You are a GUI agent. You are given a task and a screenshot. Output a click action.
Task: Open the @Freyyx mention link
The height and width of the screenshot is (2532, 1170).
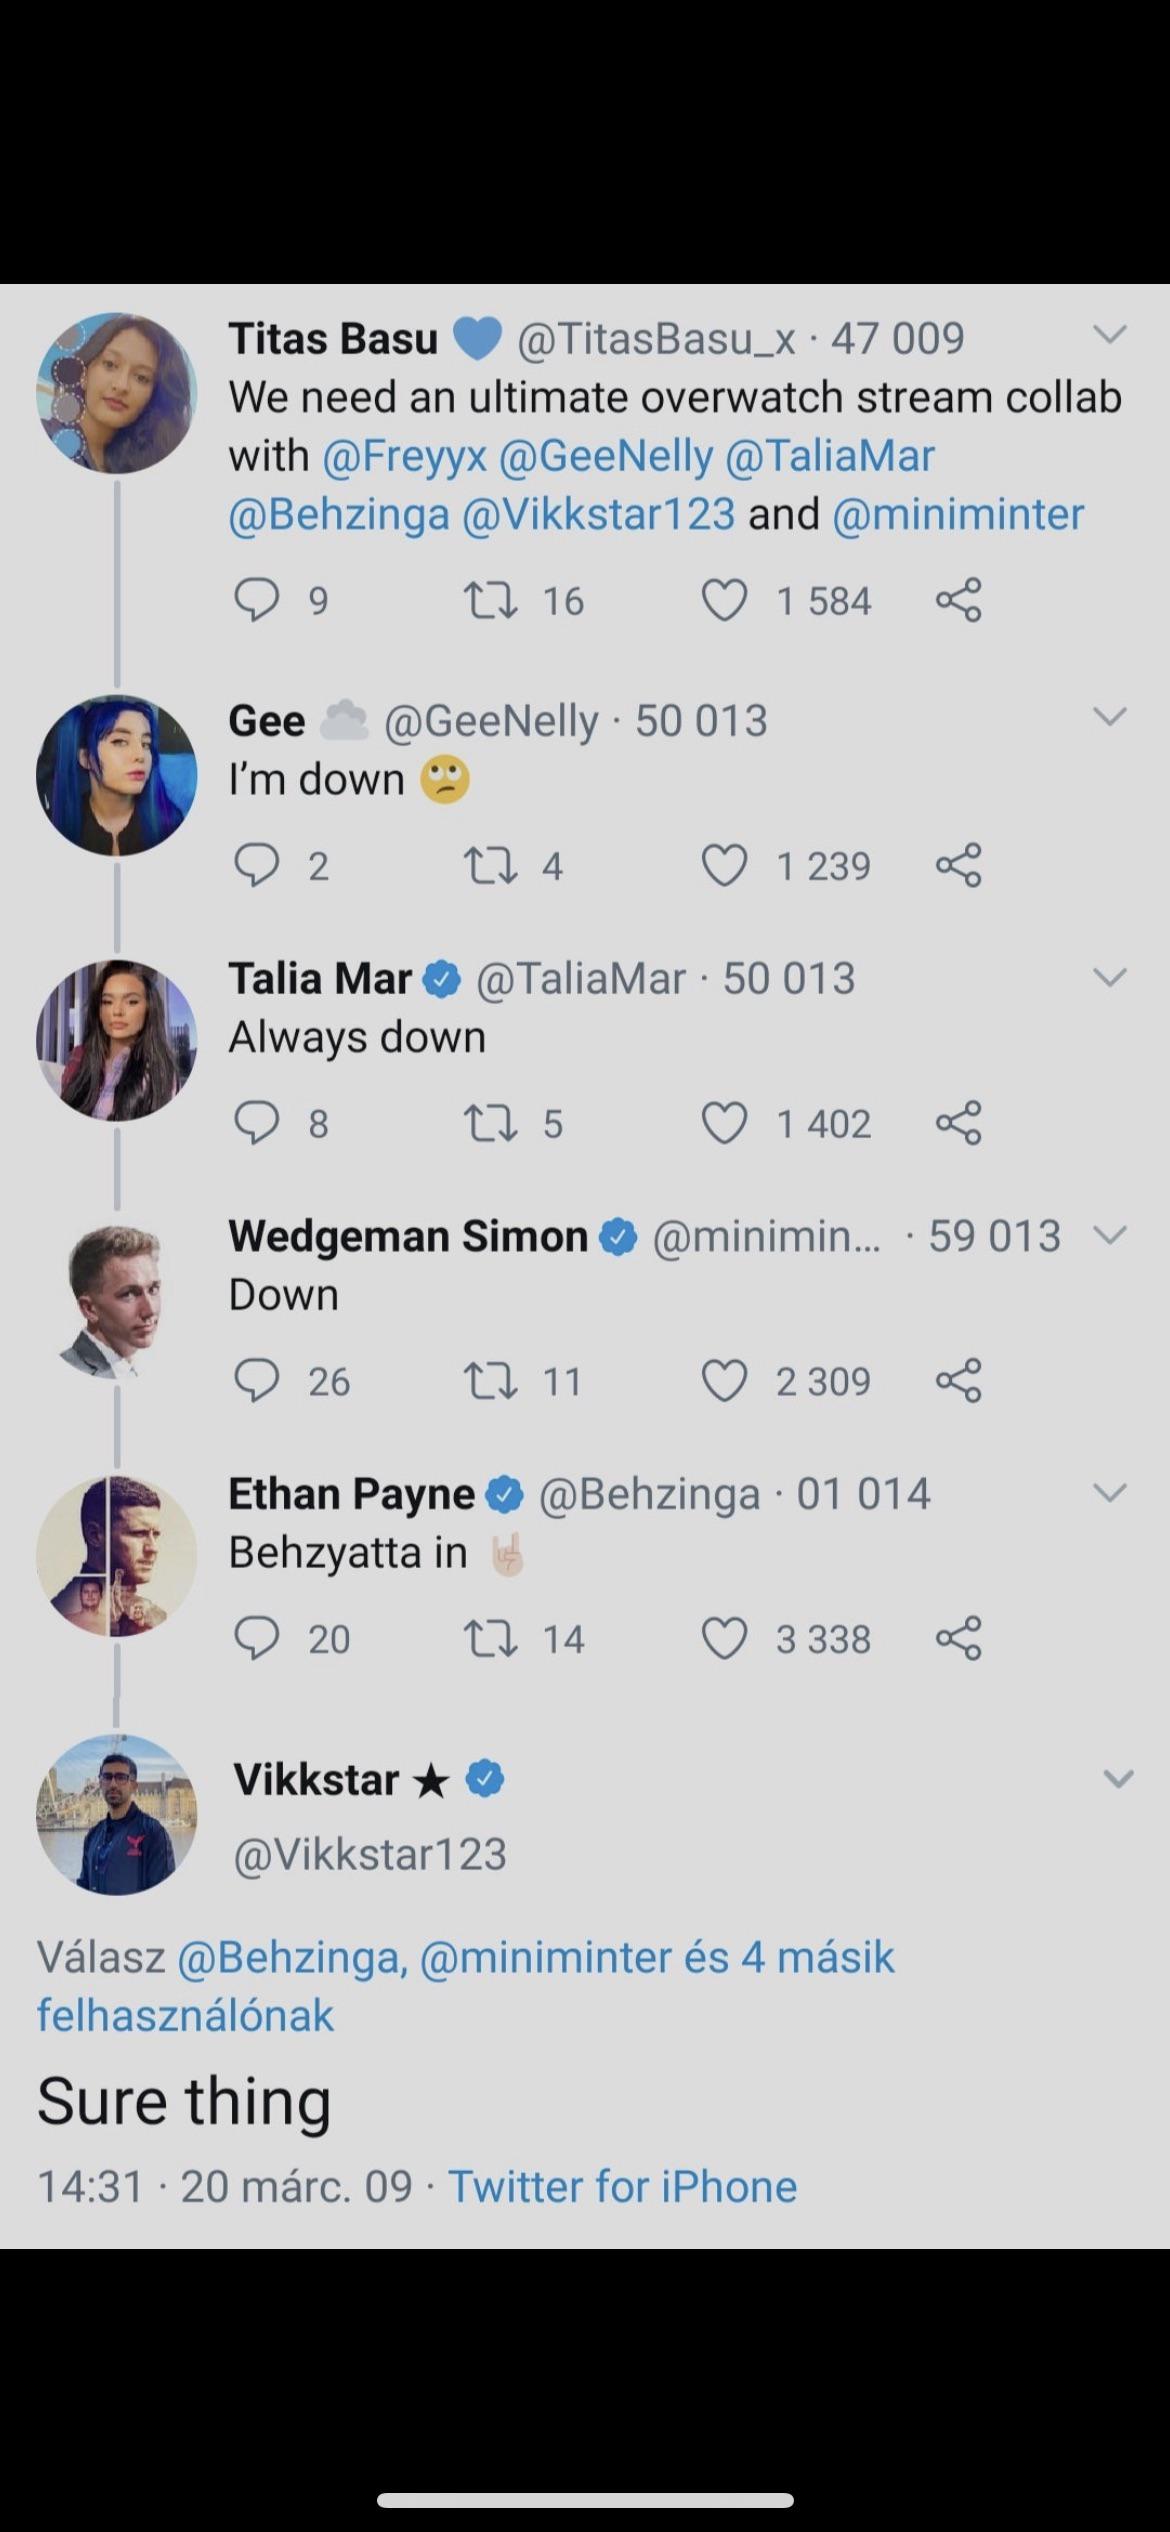(404, 456)
